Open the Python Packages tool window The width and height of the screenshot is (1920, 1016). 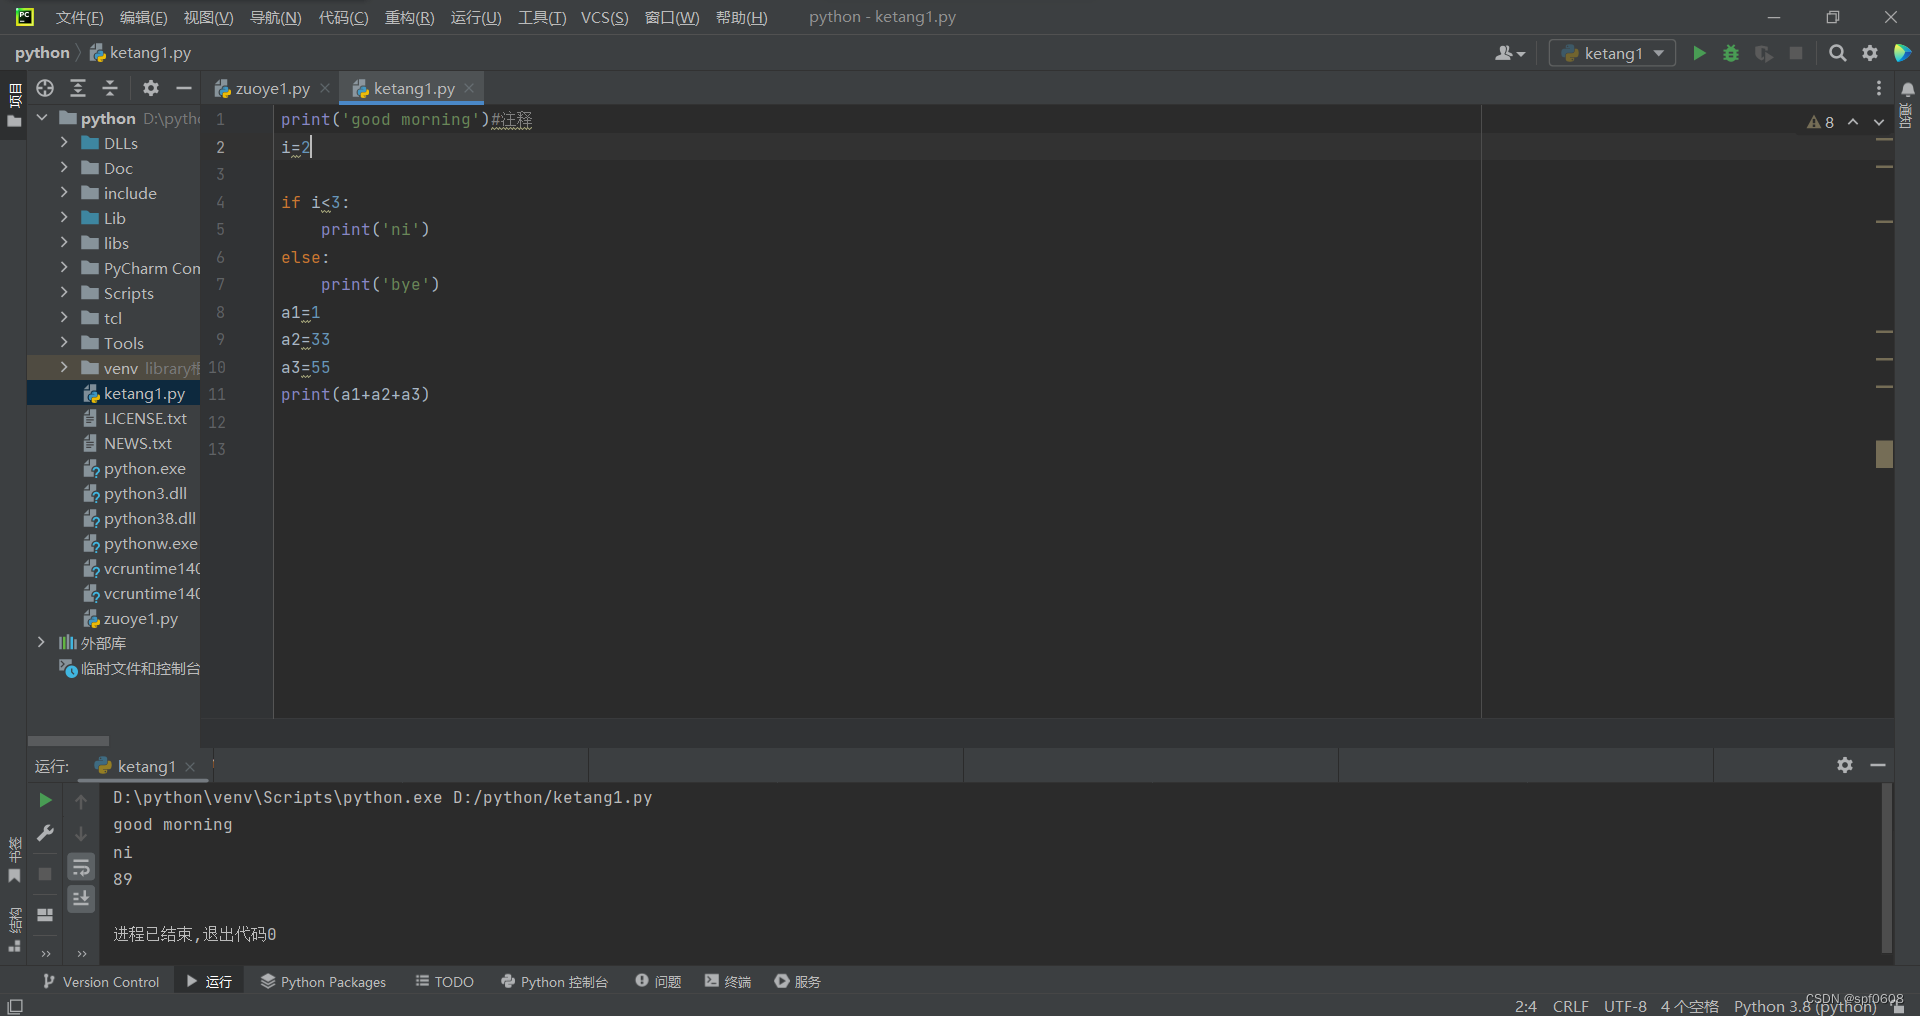[323, 982]
